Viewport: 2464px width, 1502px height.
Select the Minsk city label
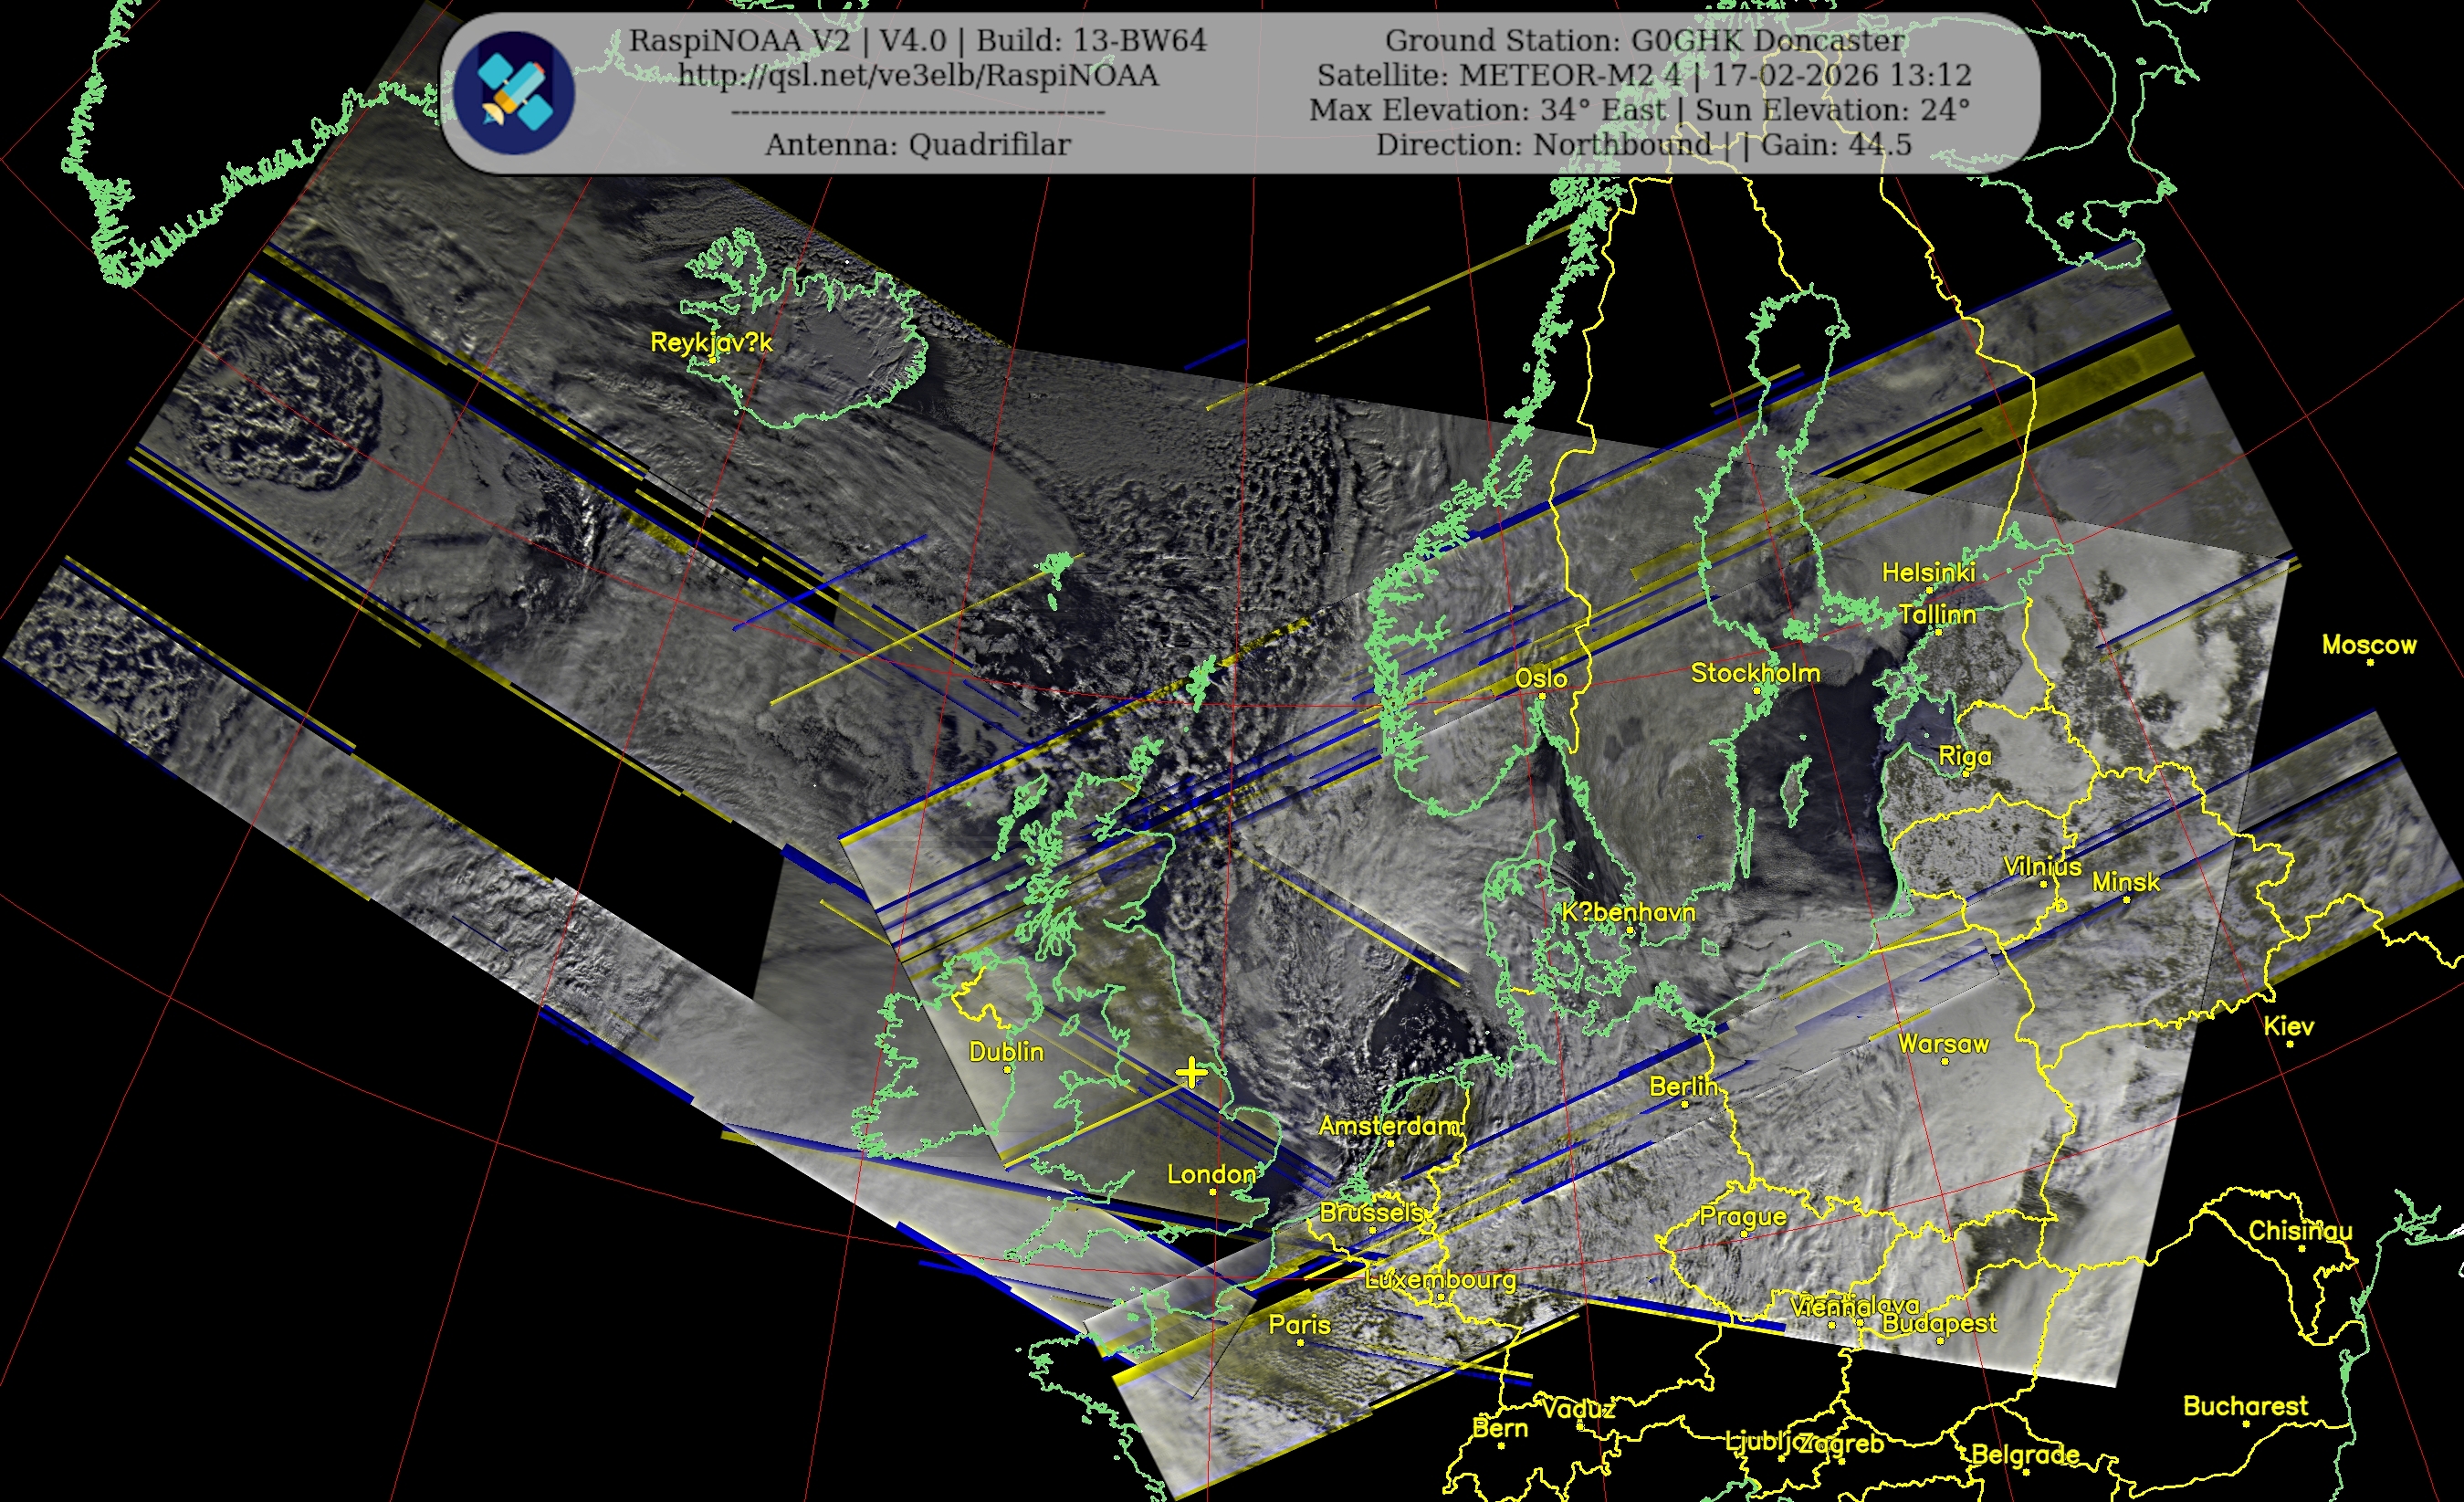pyautogui.click(x=2125, y=882)
